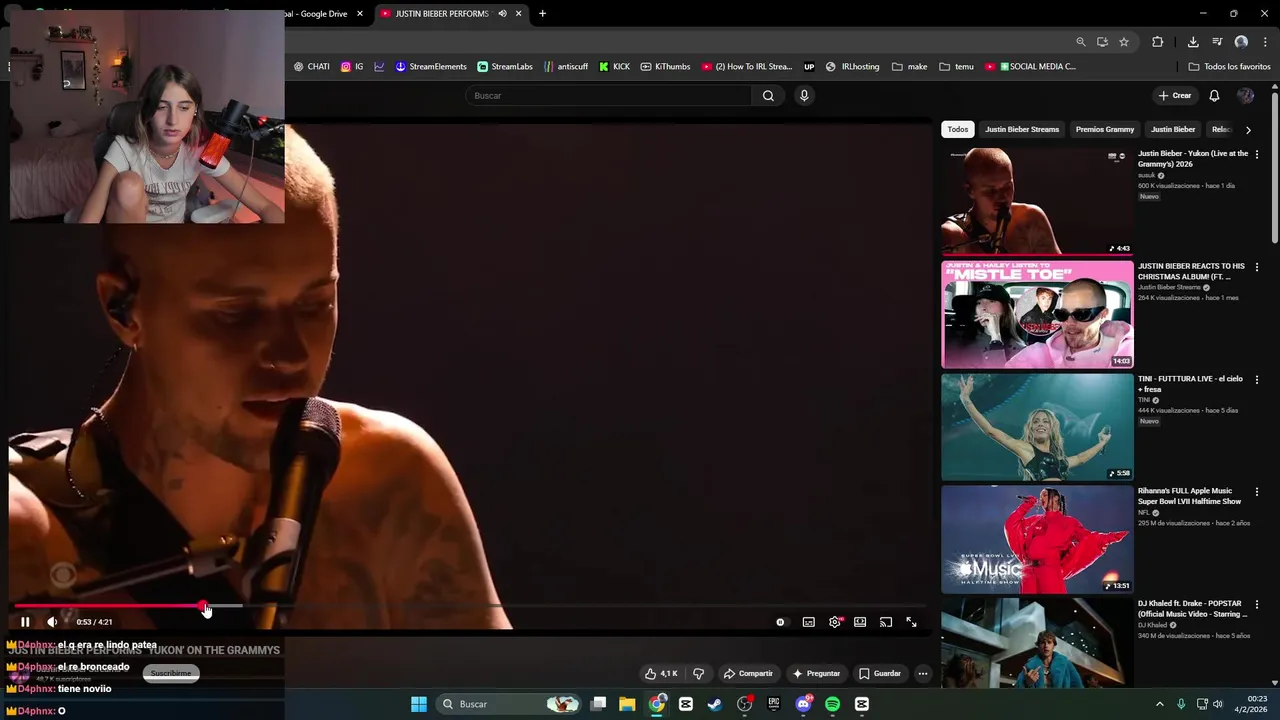Mute the JUSTIN BIEBER PERFORMS tab audio
Viewport: 1280px width, 720px height.
point(502,14)
